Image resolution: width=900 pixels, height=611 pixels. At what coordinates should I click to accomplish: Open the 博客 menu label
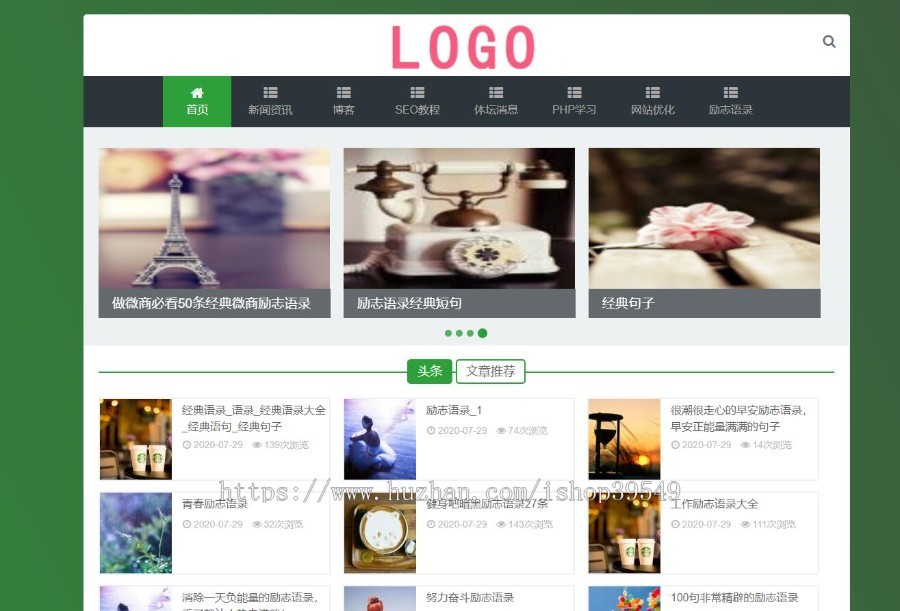click(x=344, y=110)
